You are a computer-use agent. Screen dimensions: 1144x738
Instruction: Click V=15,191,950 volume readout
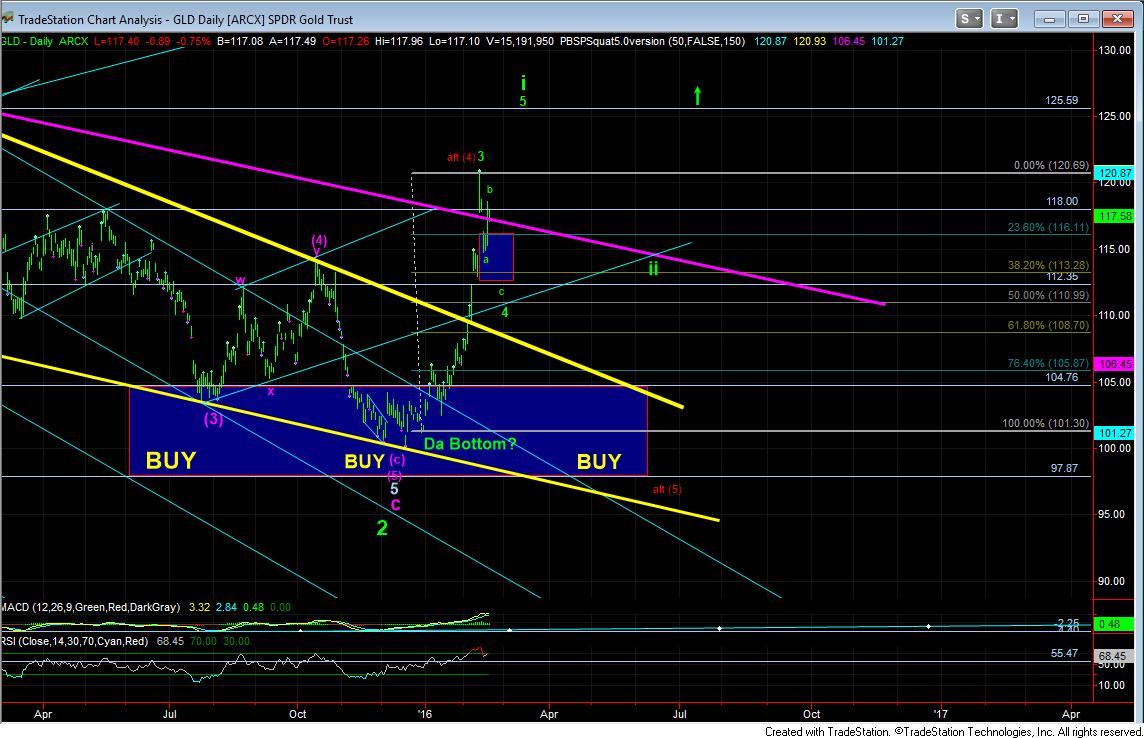click(x=518, y=42)
